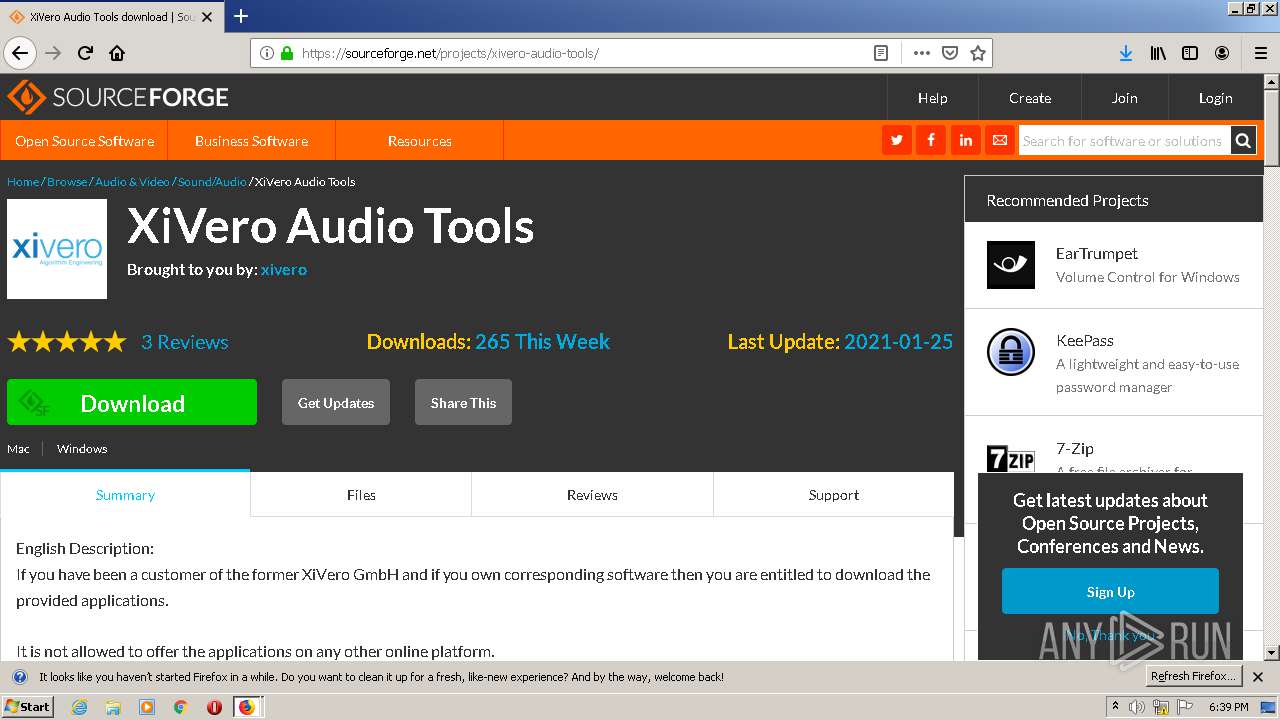Viewport: 1280px width, 720px height.
Task: Close the Firefox notification bar
Action: (1258, 677)
